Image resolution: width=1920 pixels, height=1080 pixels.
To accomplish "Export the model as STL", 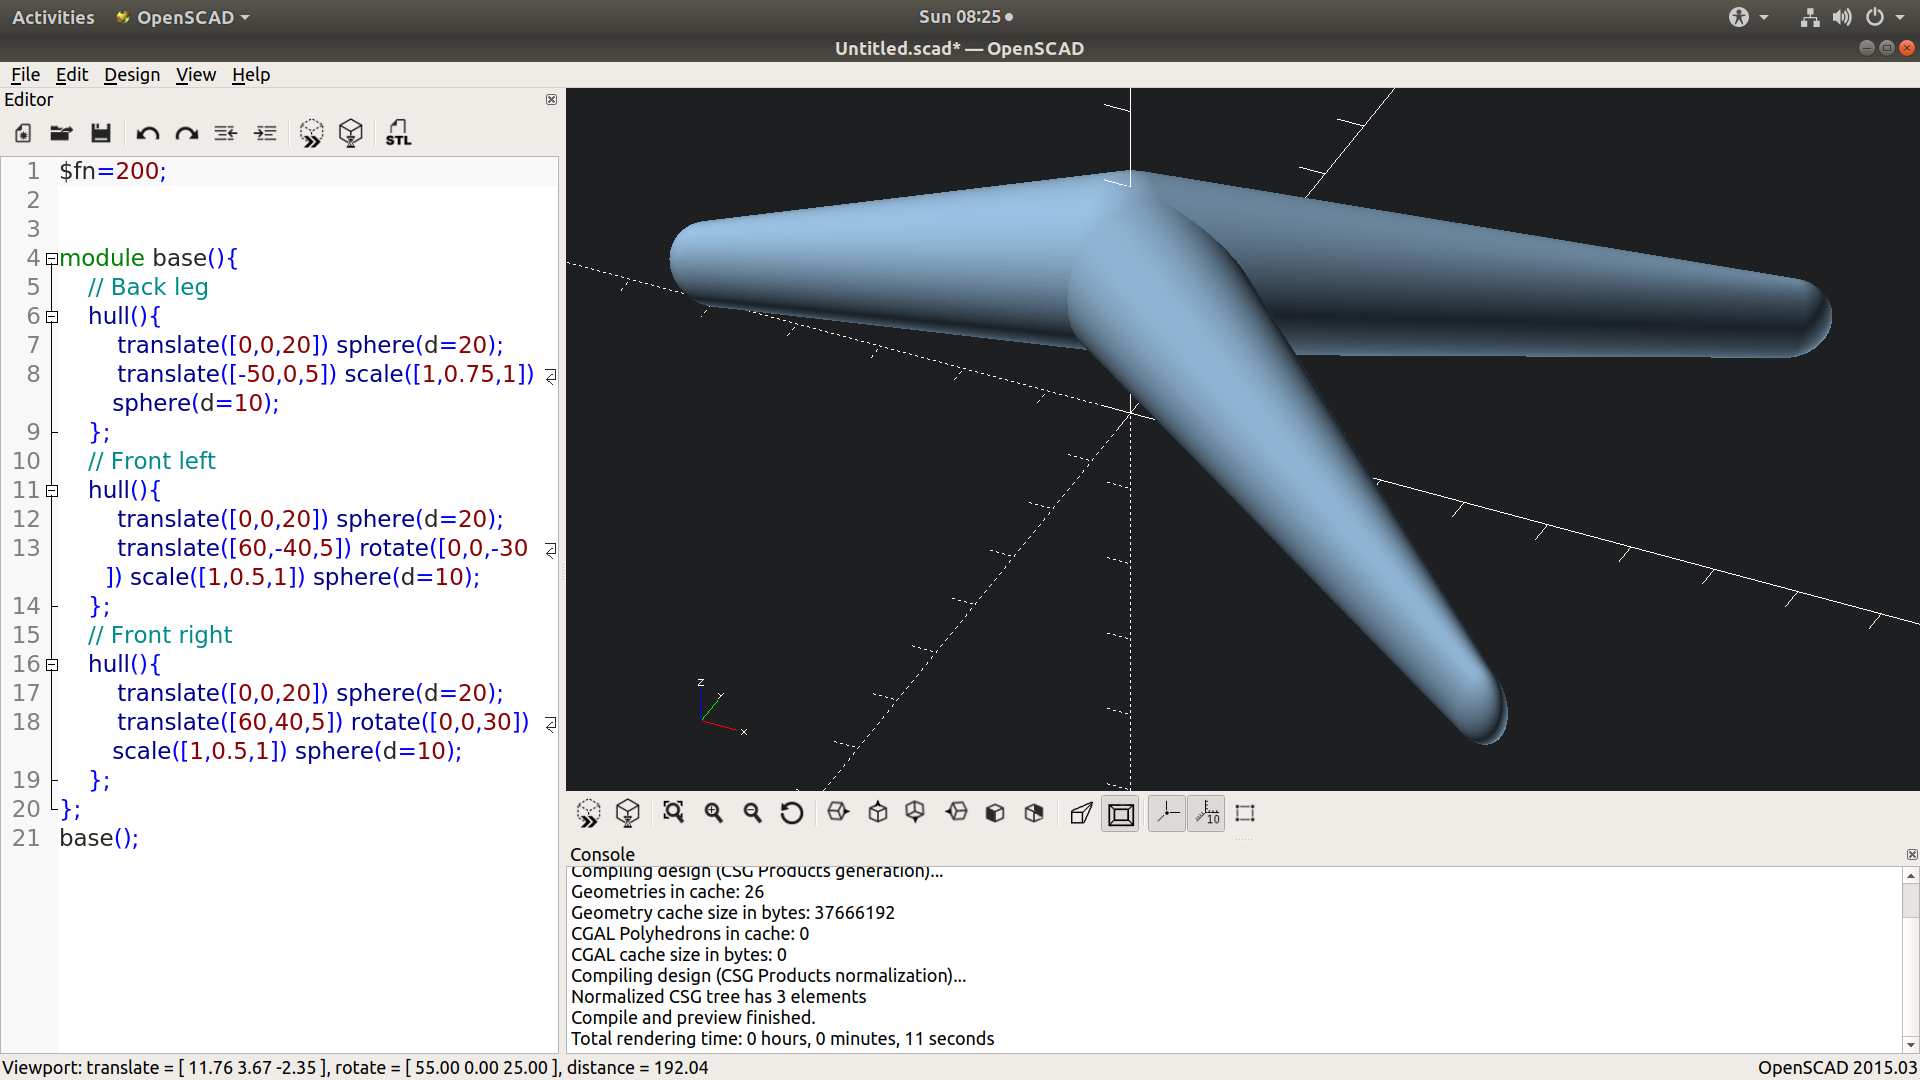I will [397, 133].
